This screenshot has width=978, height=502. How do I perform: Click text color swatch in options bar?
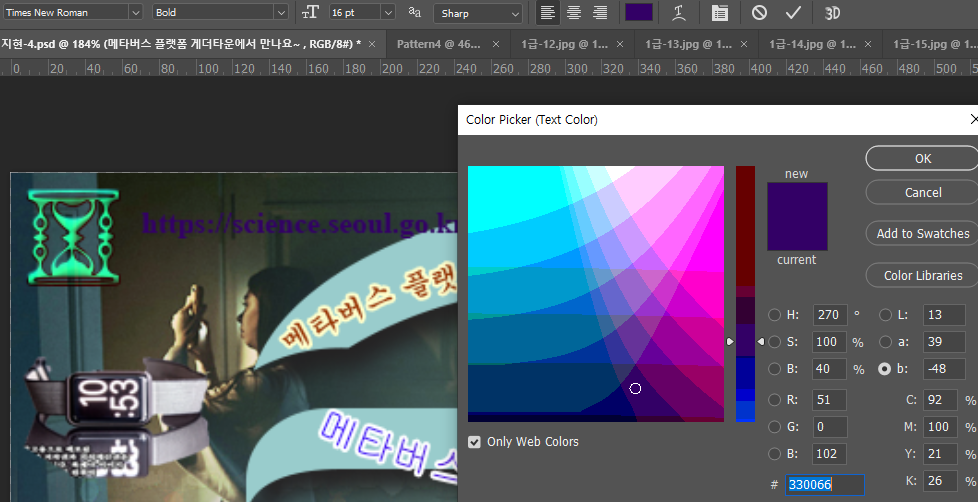pyautogui.click(x=639, y=12)
